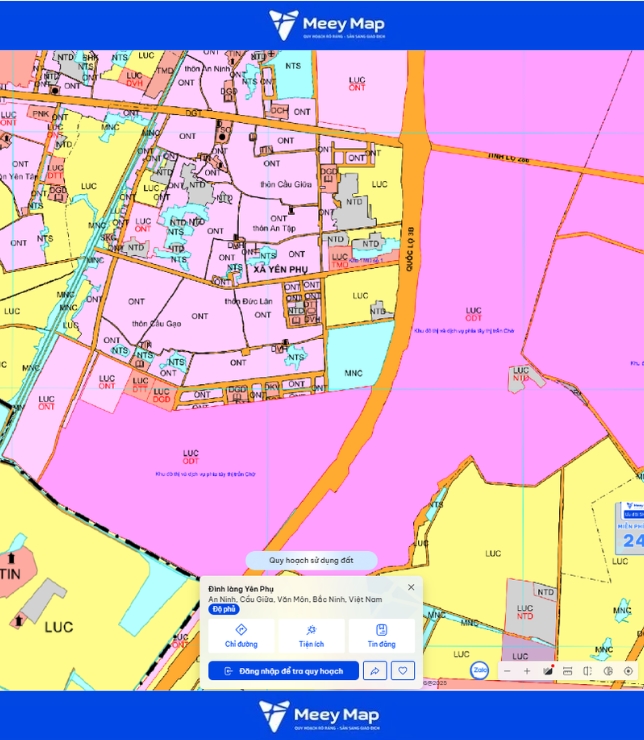Open the pie chart planning statistics icon
This screenshot has height=740, width=644.
click(608, 671)
